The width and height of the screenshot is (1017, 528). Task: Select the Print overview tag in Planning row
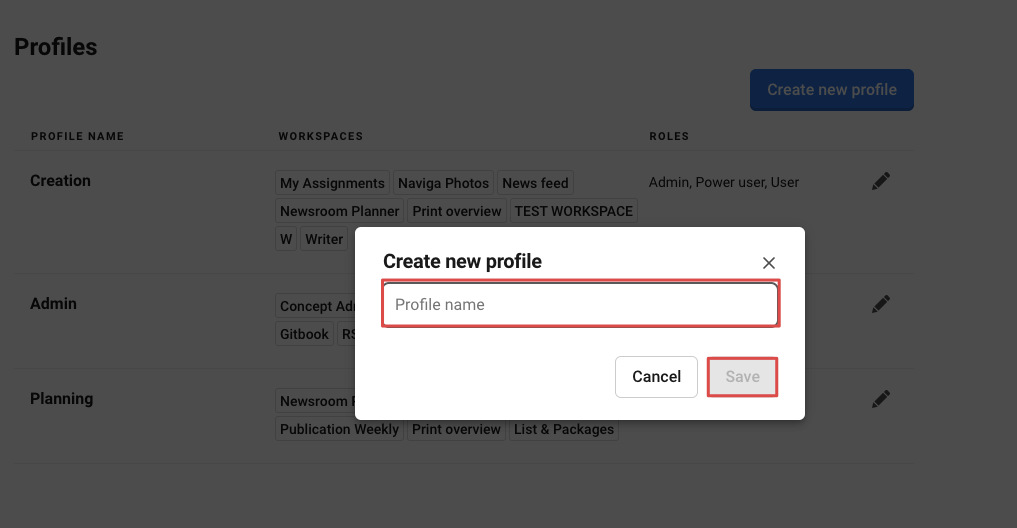[456, 429]
